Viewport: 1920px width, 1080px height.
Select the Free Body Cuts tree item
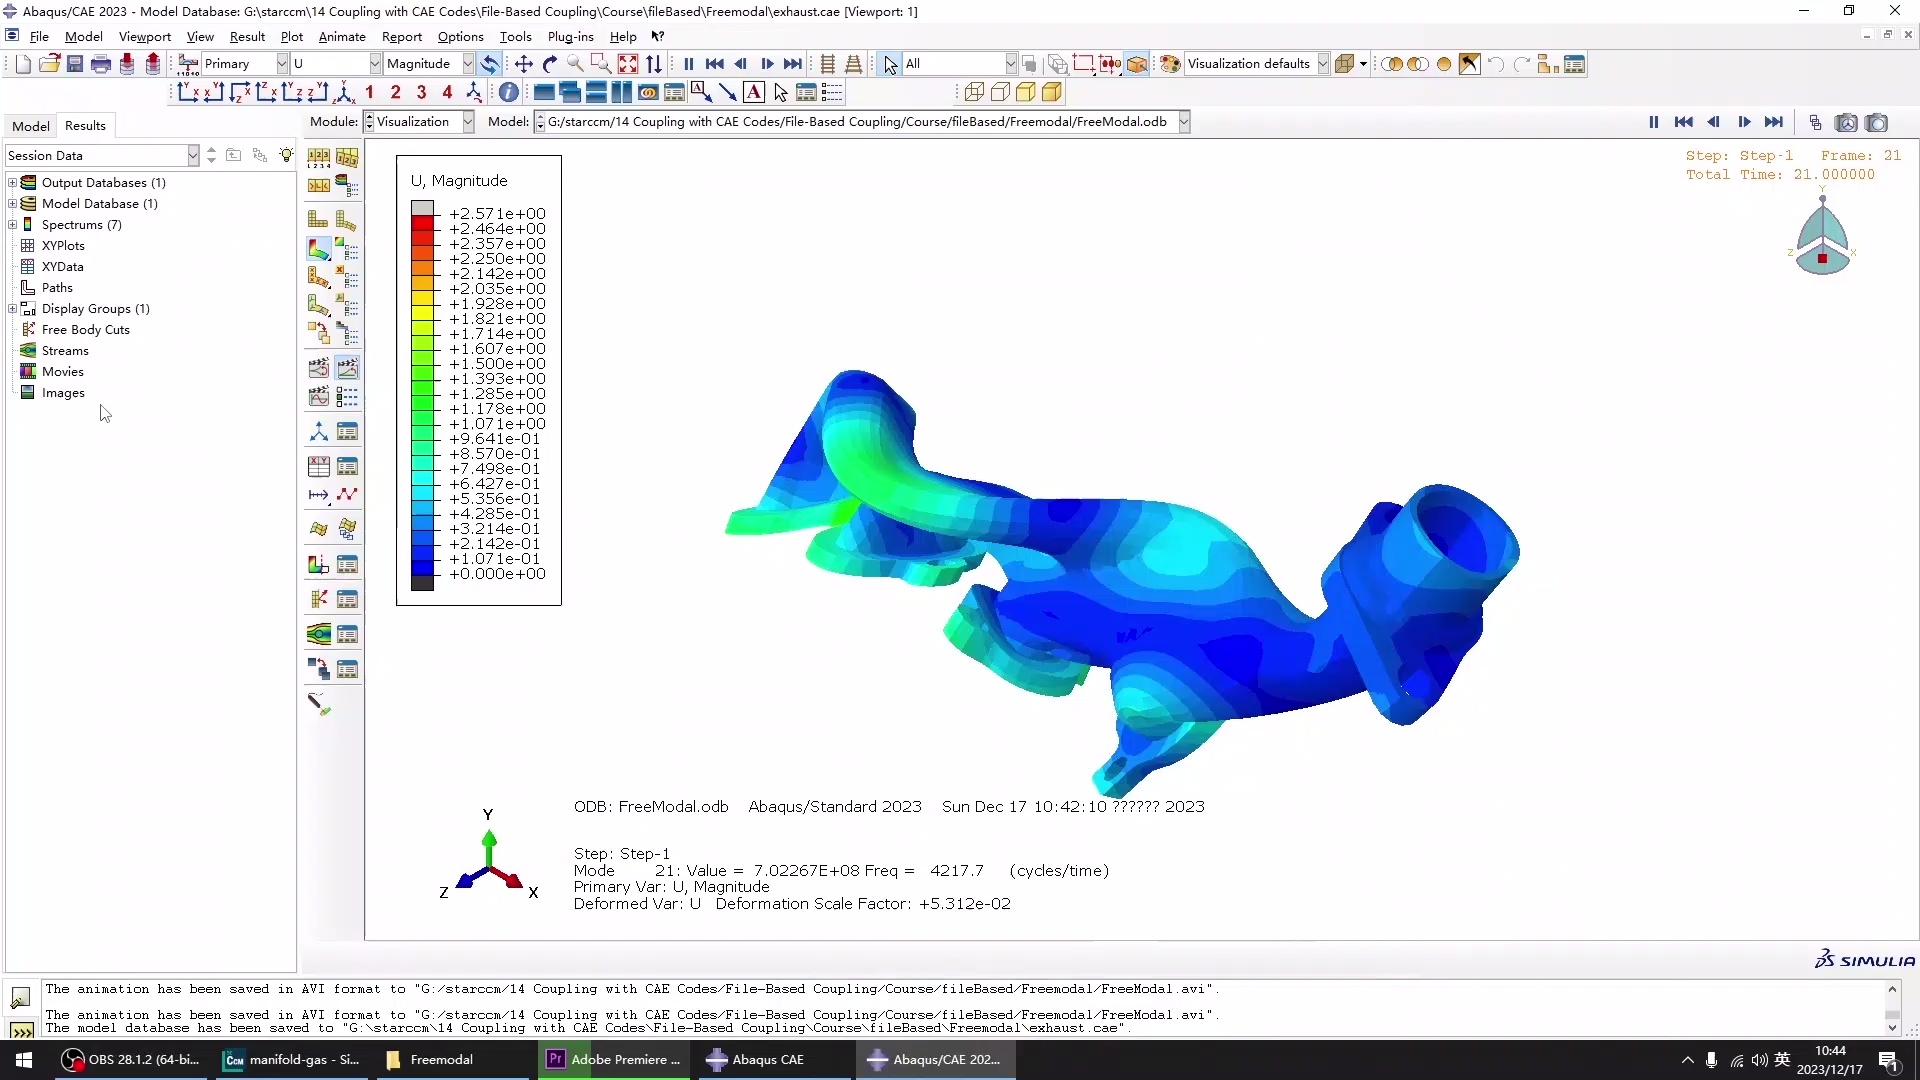[86, 330]
